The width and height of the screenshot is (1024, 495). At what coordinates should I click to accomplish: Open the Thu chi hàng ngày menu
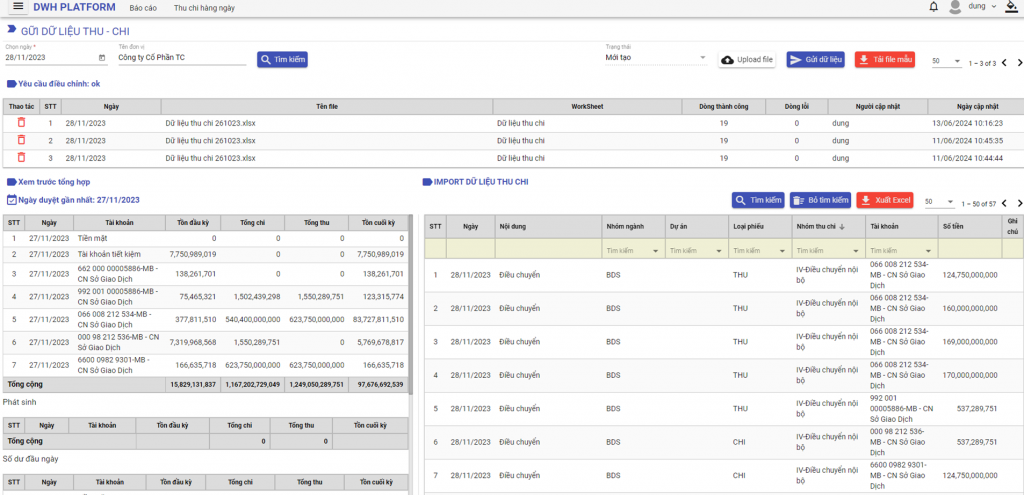coord(204,8)
